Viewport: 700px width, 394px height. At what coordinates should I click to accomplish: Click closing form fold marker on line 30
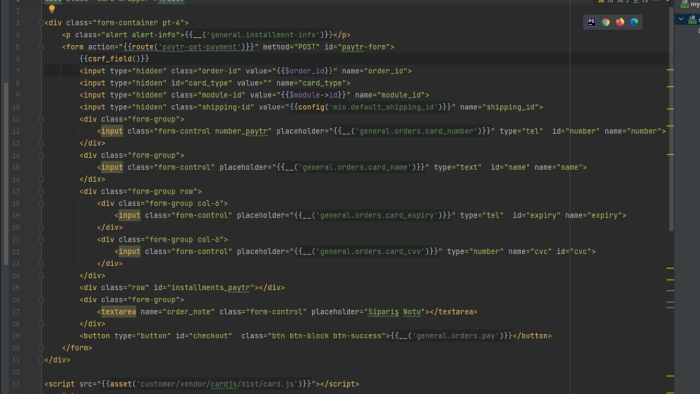41,348
